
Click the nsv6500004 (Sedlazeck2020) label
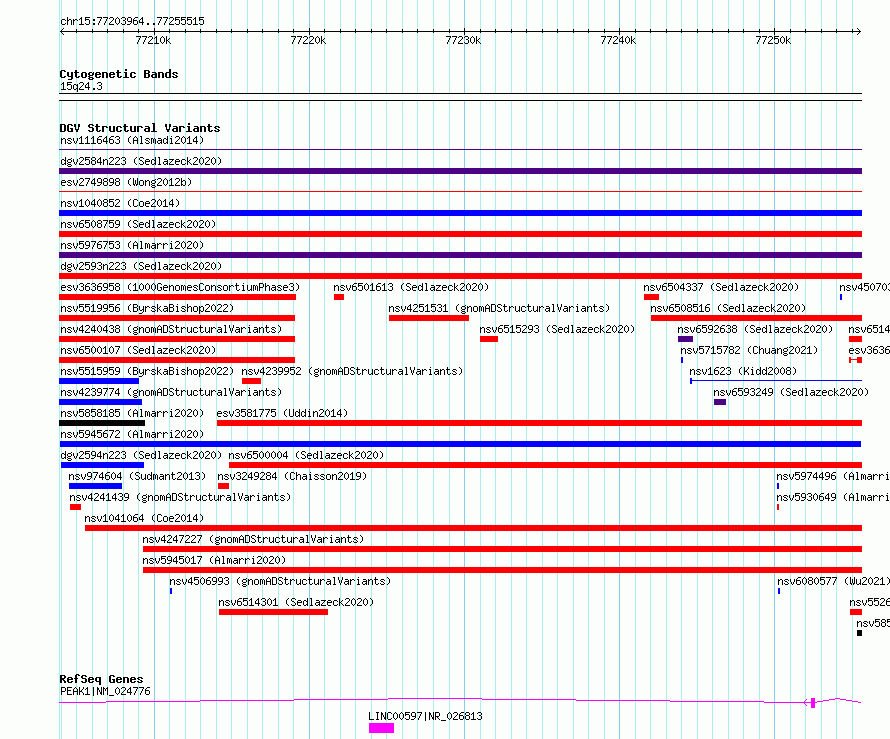point(307,455)
